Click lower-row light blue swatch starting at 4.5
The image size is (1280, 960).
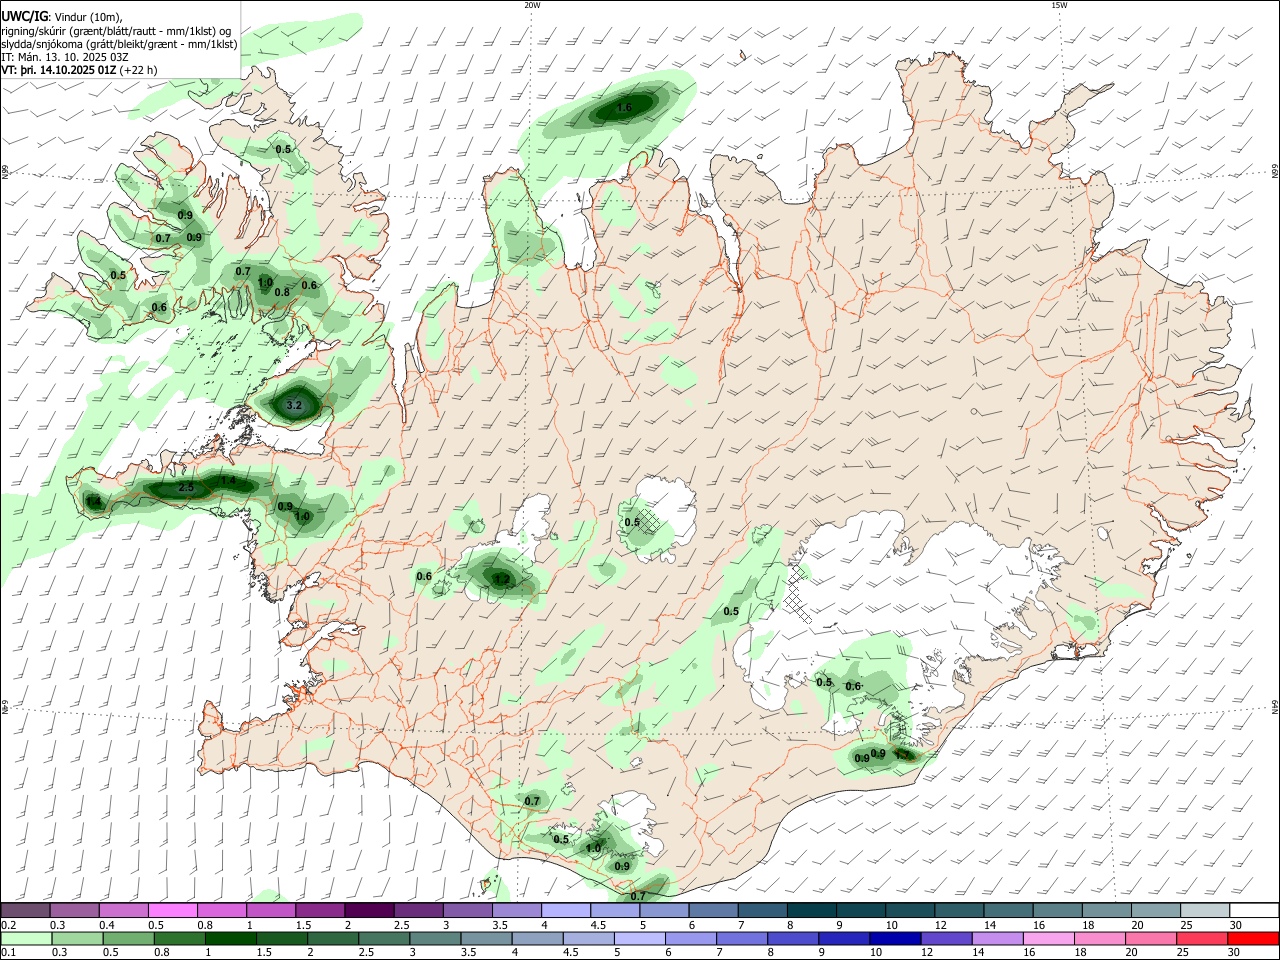pyautogui.click(x=588, y=938)
